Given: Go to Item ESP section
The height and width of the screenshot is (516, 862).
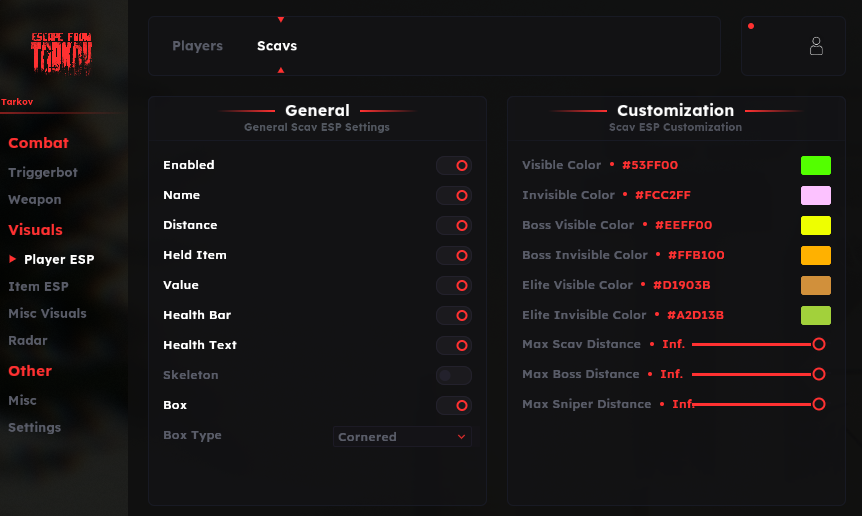Looking at the screenshot, I should point(38,287).
